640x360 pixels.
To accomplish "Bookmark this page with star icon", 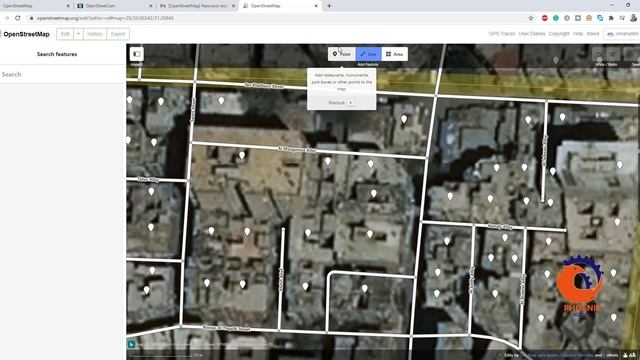I will pos(531,18).
